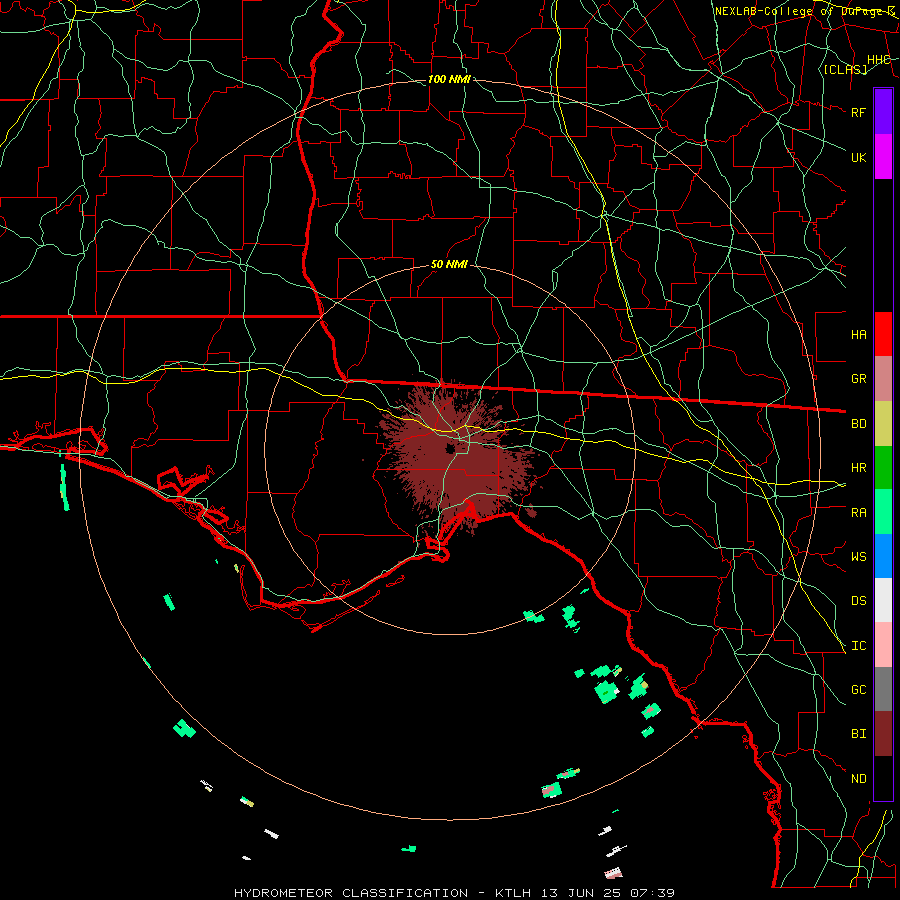900x900 pixels.
Task: Click the NEXLAB-College of DuPage credit text
Action: 806,11
